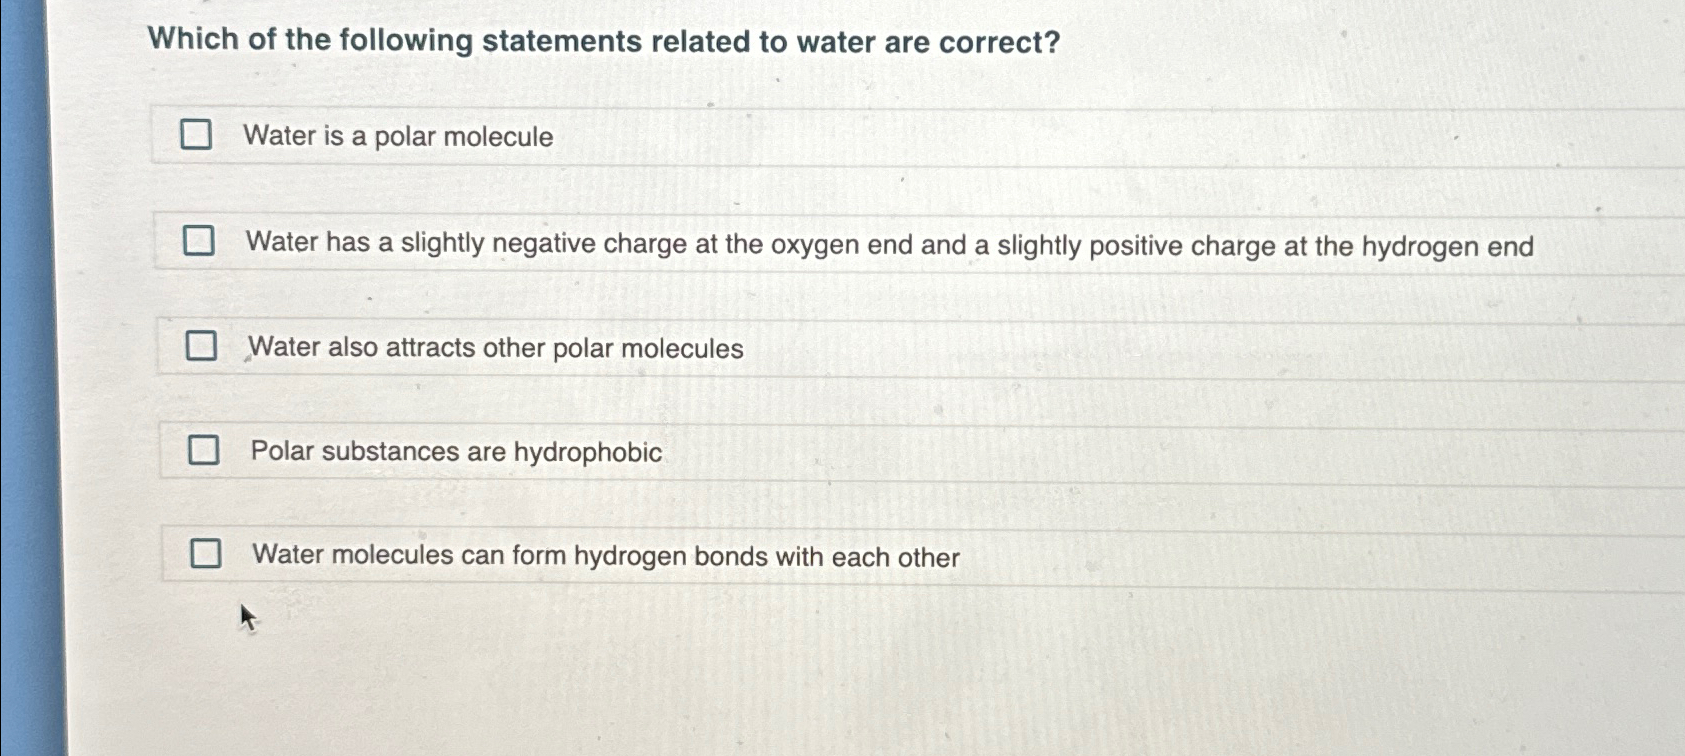
Task: Select the answer 'Water is a polar molecule'
Action: point(398,138)
